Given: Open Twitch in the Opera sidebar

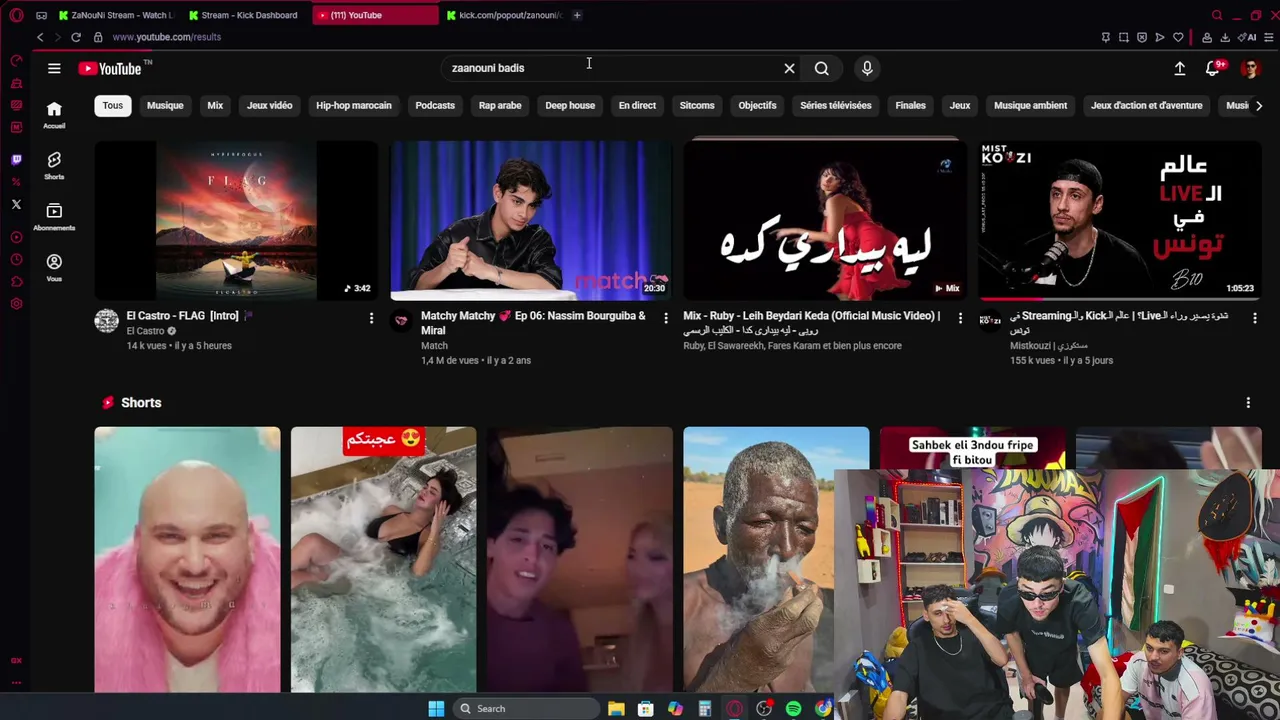Looking at the screenshot, I should (16, 159).
